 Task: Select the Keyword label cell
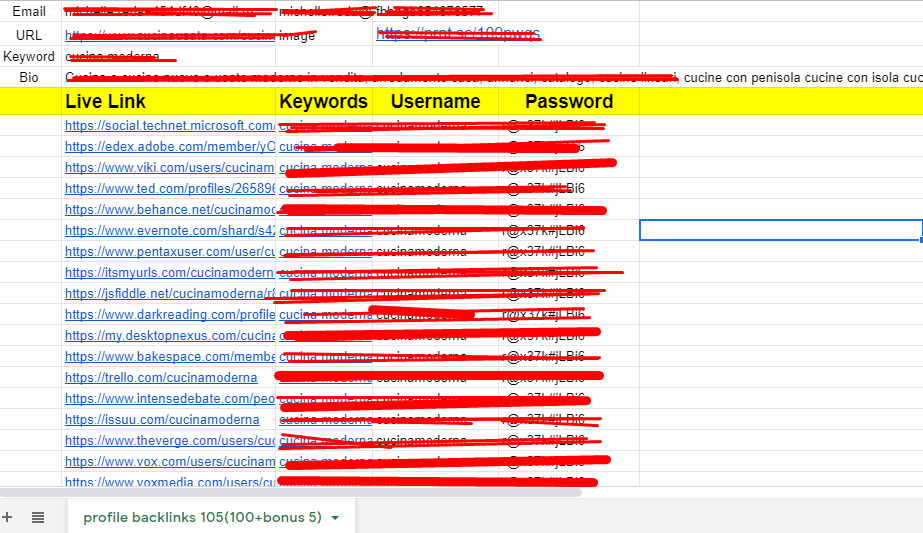[x=29, y=57]
